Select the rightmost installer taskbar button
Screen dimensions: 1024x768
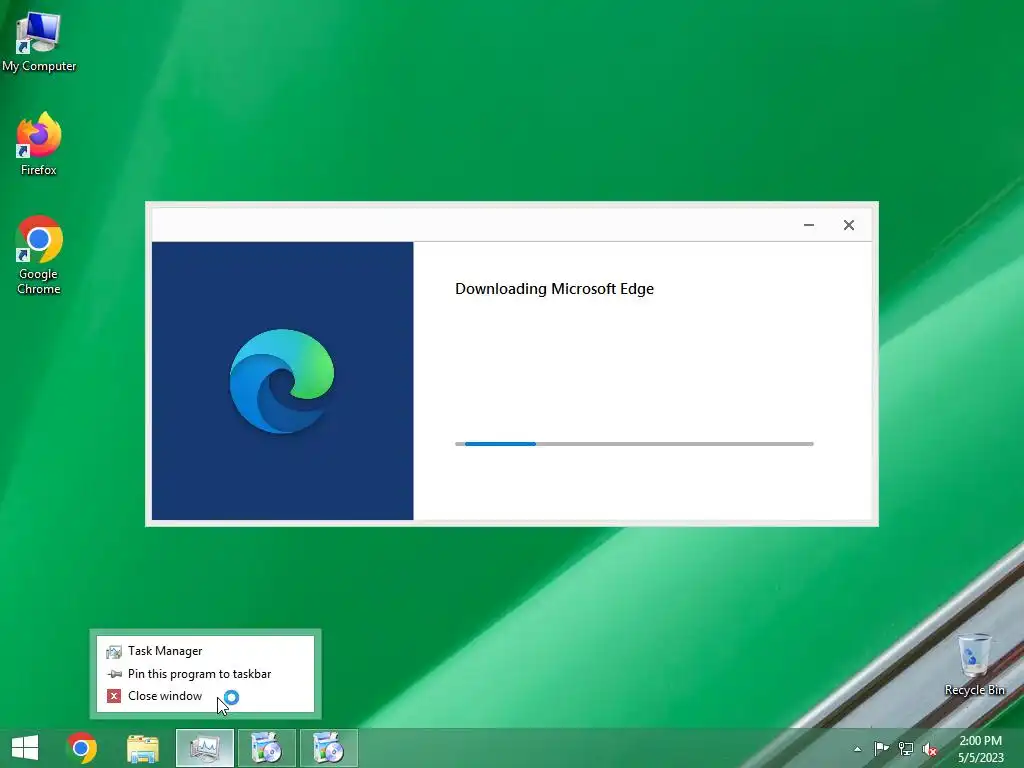point(328,748)
